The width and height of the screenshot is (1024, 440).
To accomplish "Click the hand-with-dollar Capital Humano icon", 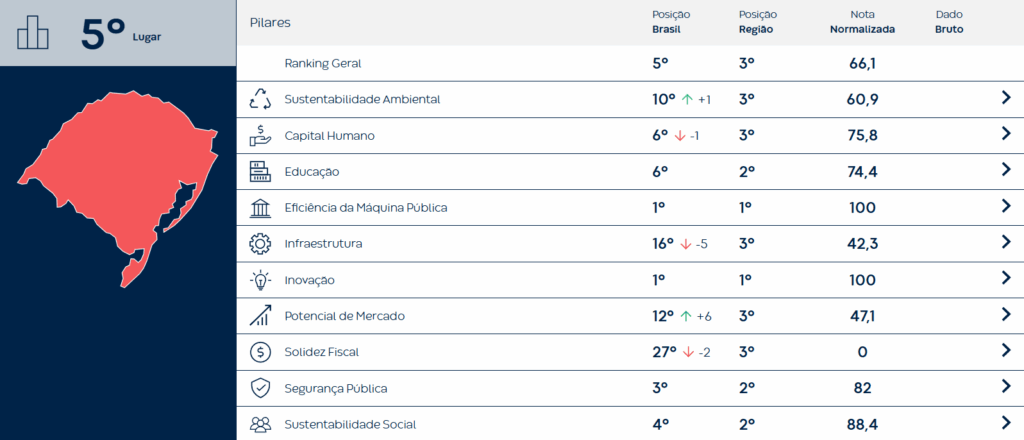I will [x=260, y=135].
